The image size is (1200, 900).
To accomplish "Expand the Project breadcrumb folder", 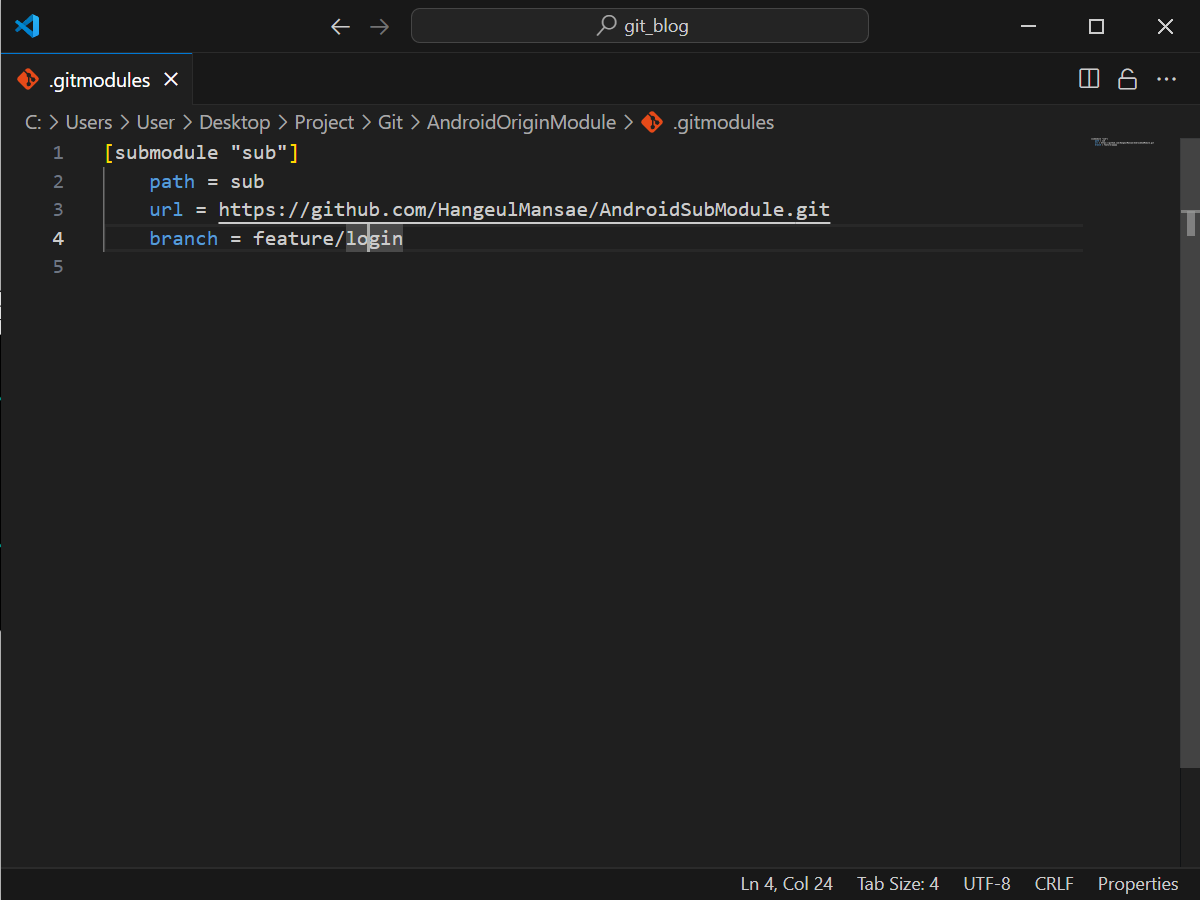I will pos(324,122).
